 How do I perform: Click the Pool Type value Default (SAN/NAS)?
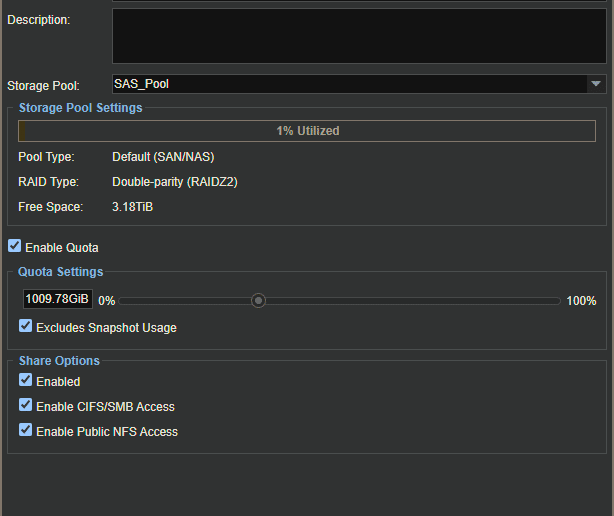click(163, 157)
